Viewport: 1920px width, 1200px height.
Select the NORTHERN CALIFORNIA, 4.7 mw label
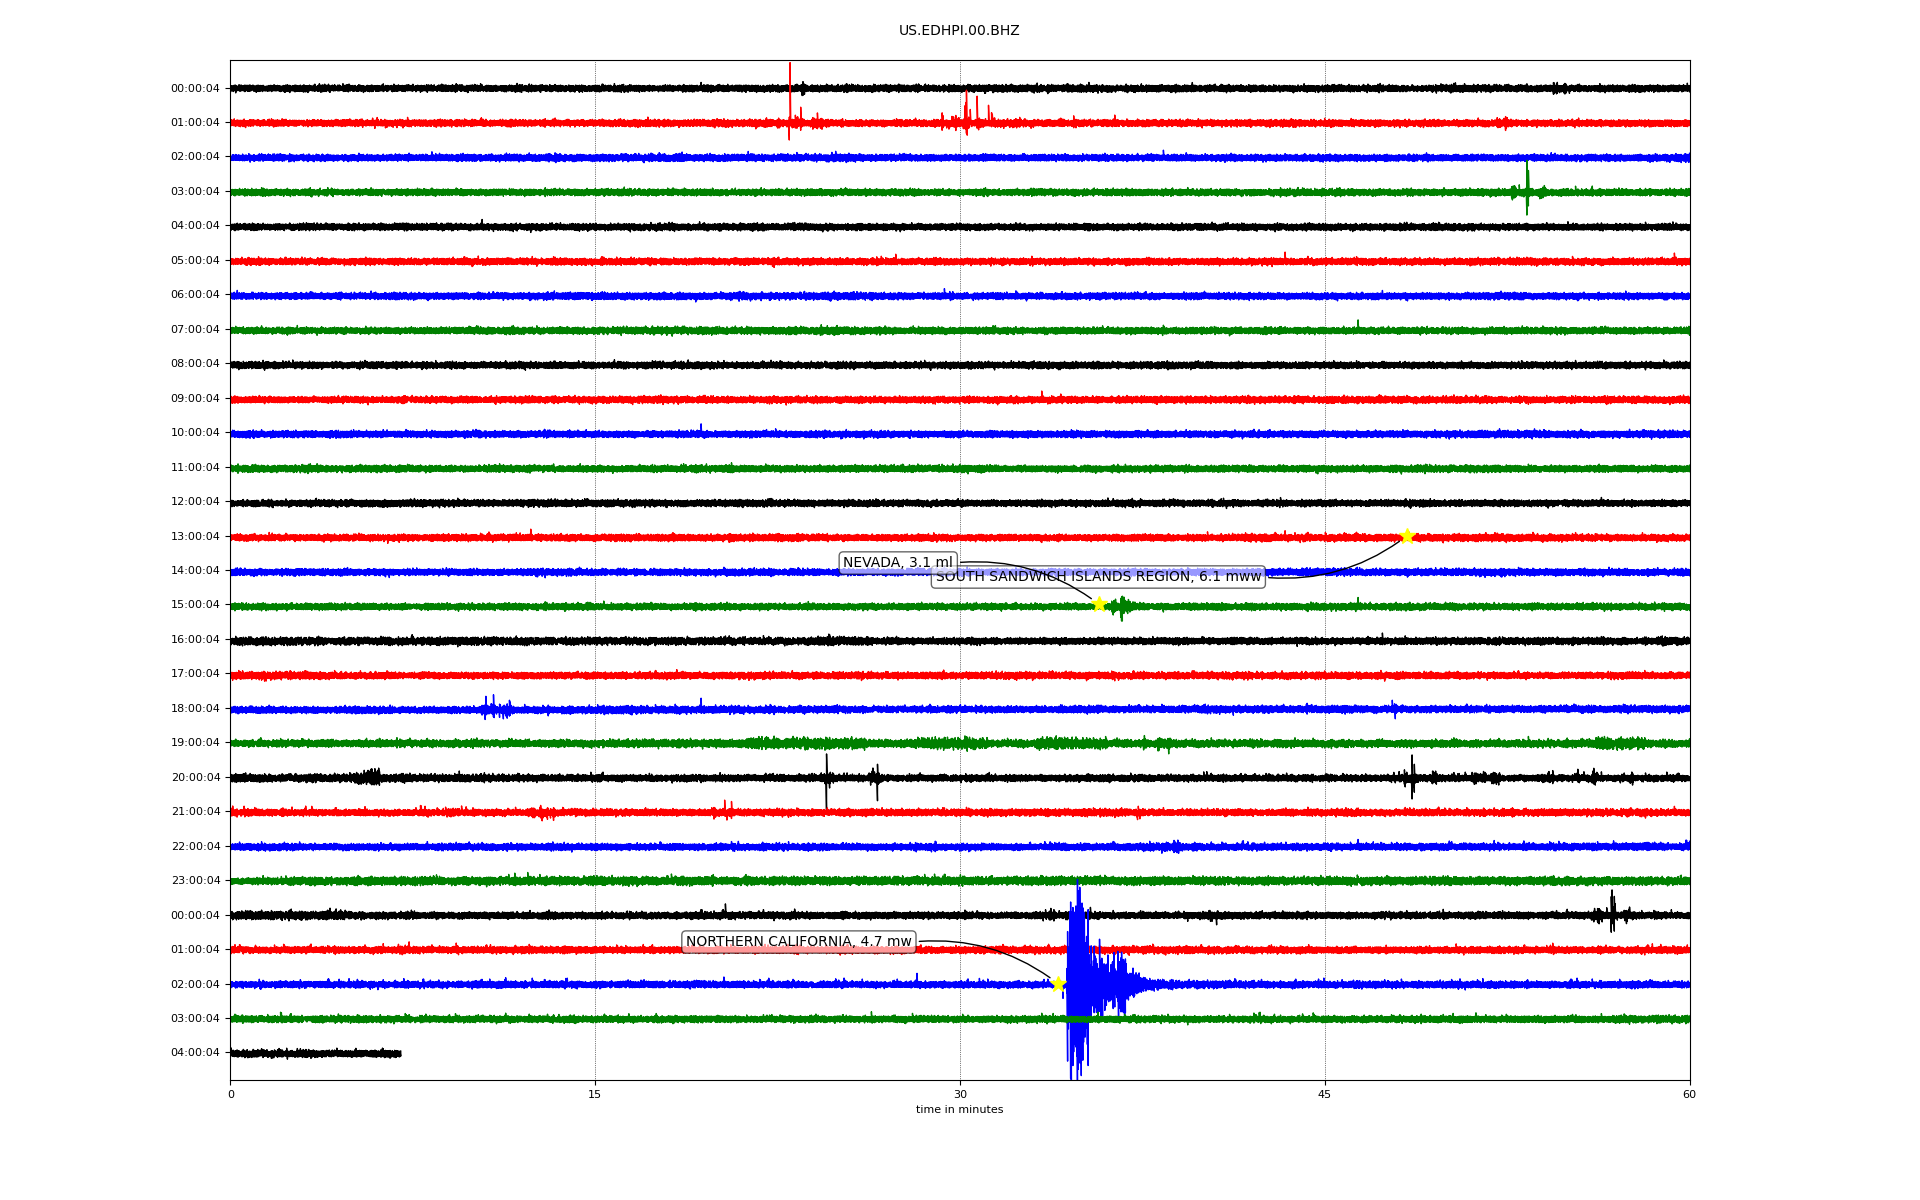click(x=799, y=942)
